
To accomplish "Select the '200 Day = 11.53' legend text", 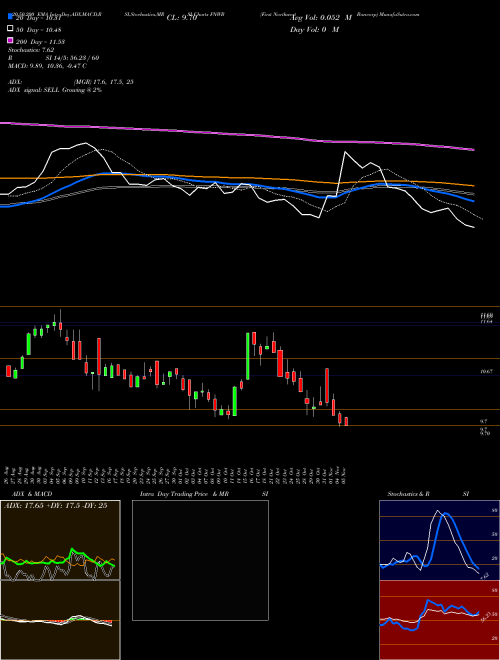I will (40, 42).
